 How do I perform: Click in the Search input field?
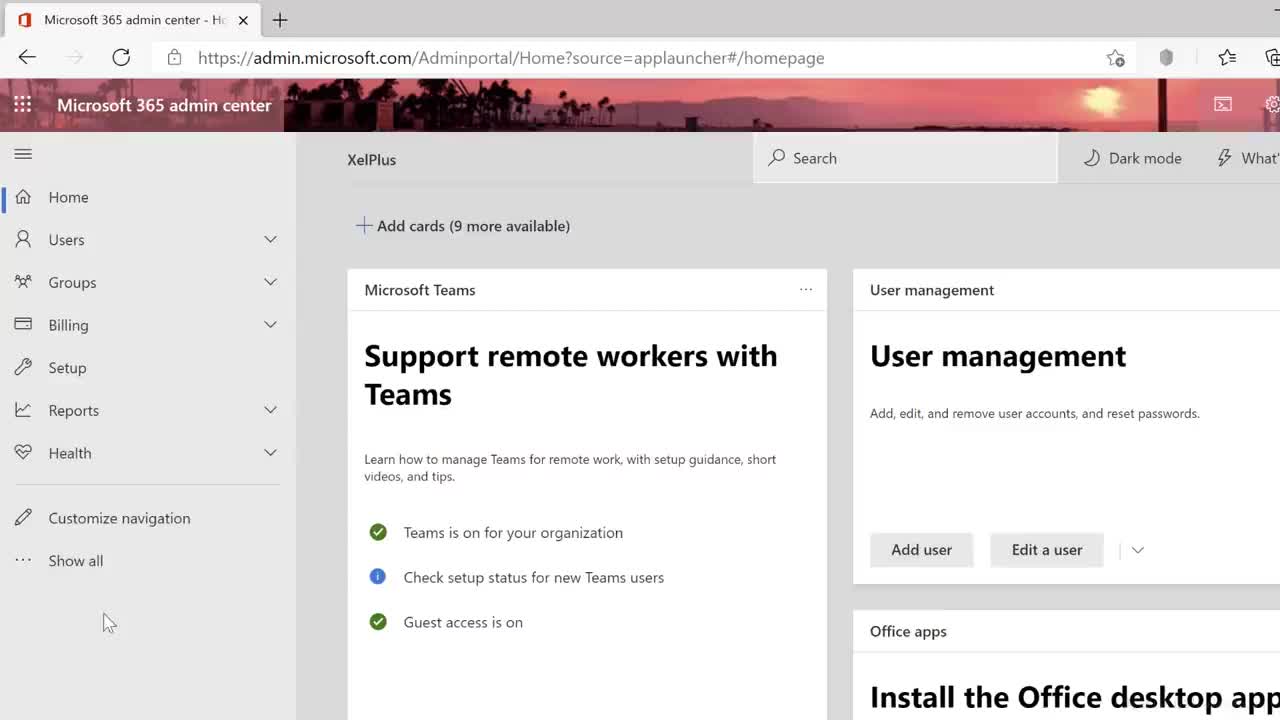[905, 158]
